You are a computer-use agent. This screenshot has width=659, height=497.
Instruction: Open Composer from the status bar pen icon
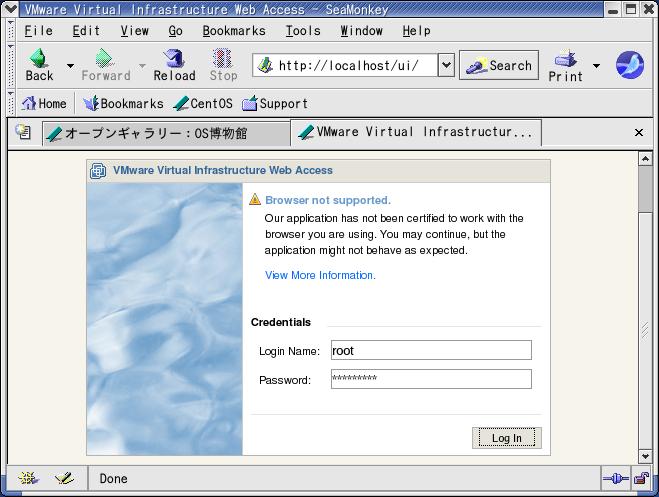coord(64,478)
